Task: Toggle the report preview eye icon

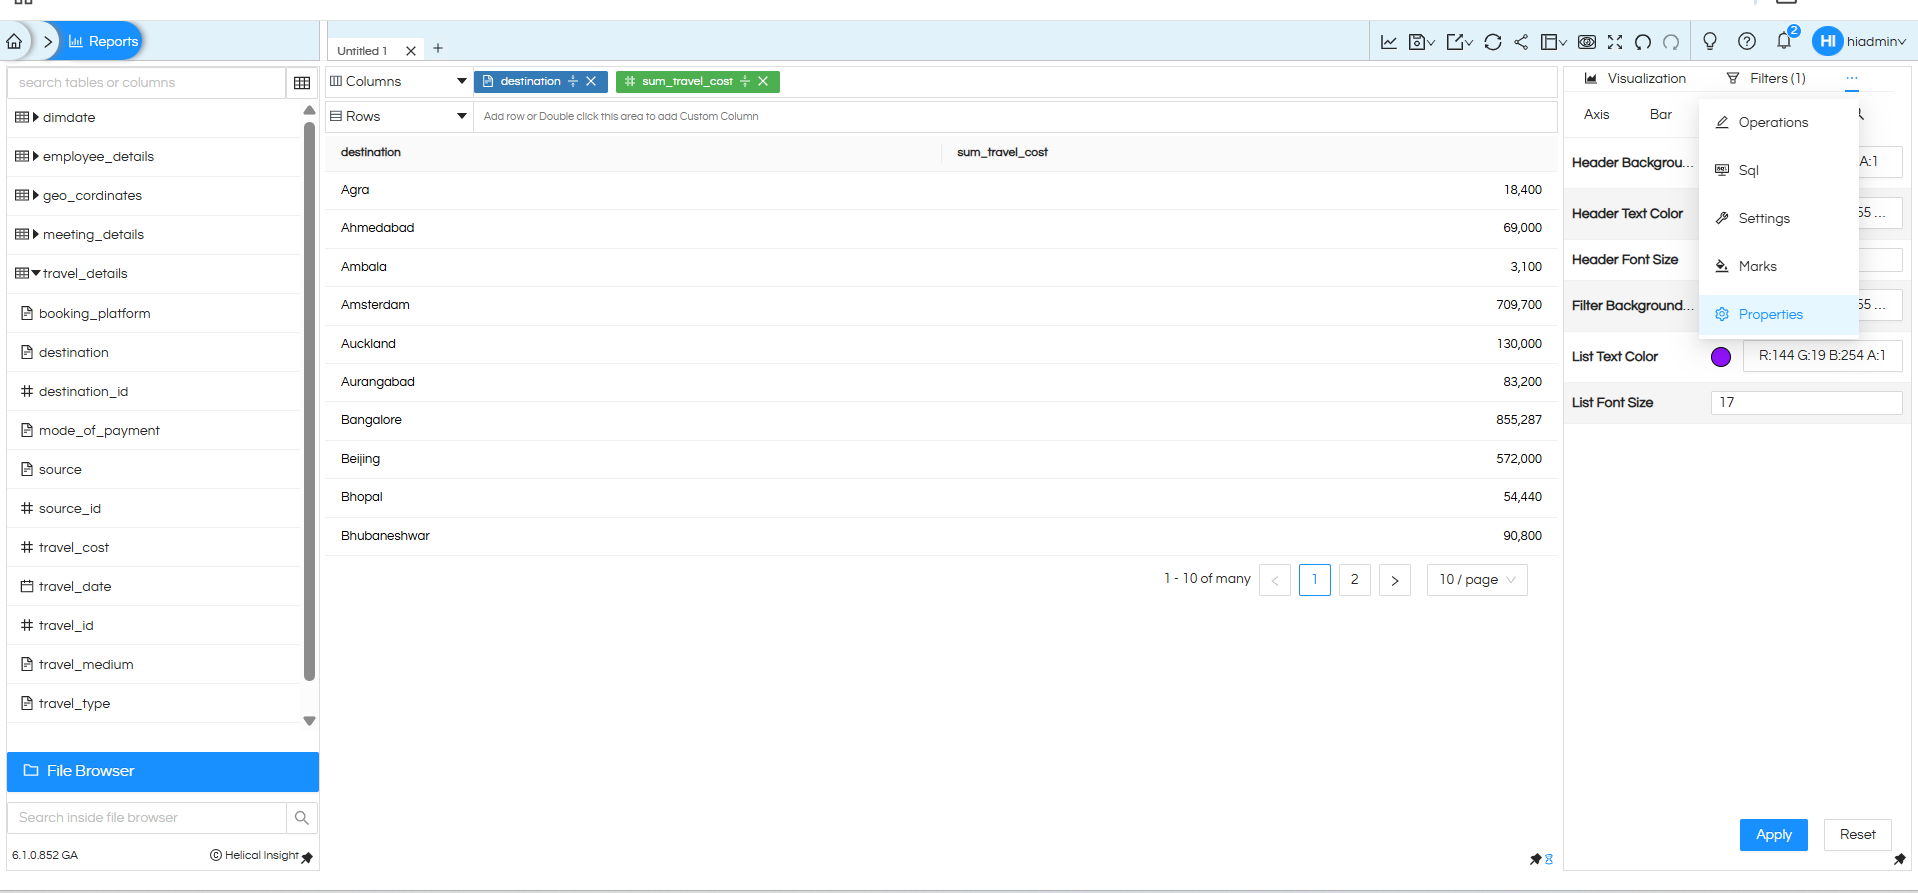Action: click(x=1587, y=42)
